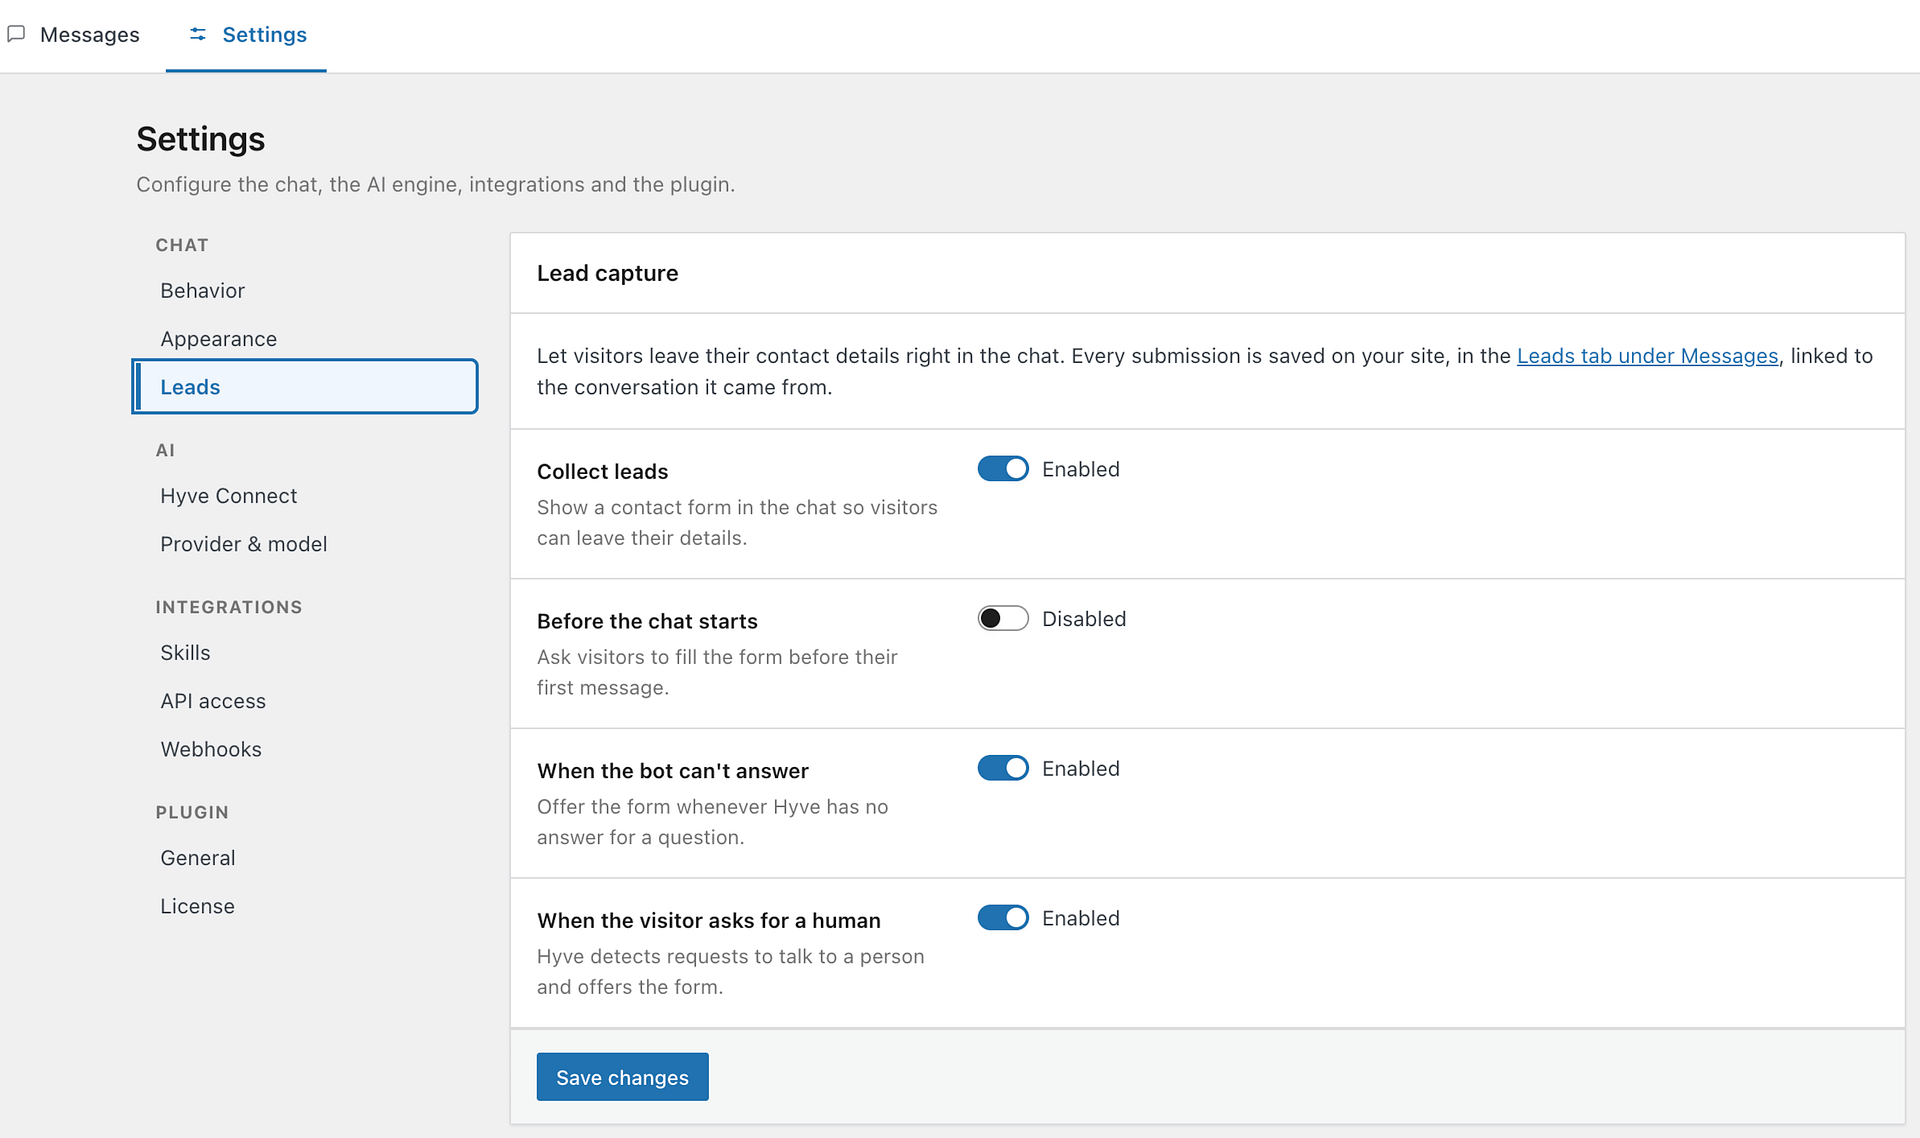
Task: Click the Save changes button
Action: pyautogui.click(x=622, y=1077)
